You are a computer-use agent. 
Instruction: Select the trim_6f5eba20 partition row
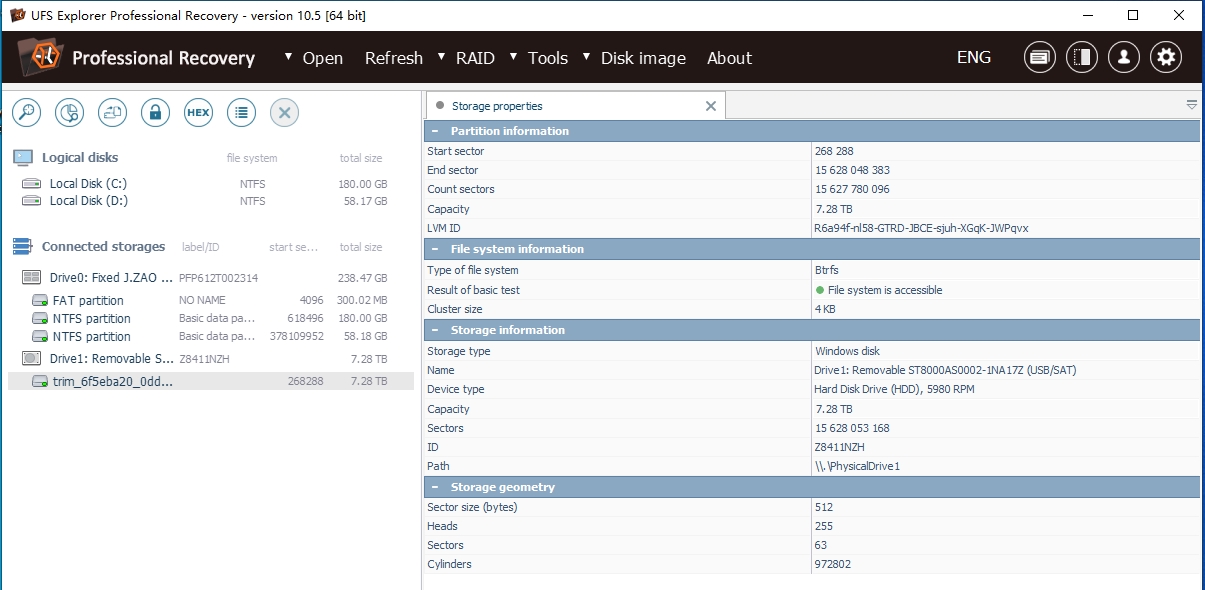coord(211,381)
